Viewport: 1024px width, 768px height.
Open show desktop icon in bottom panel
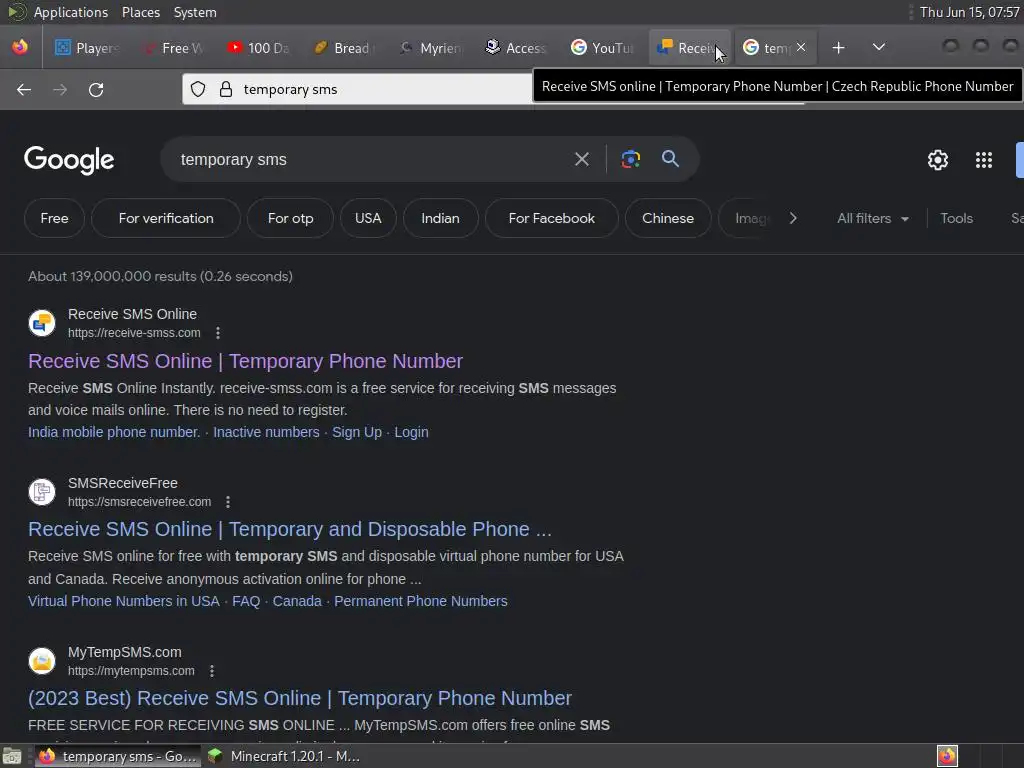tap(12, 756)
